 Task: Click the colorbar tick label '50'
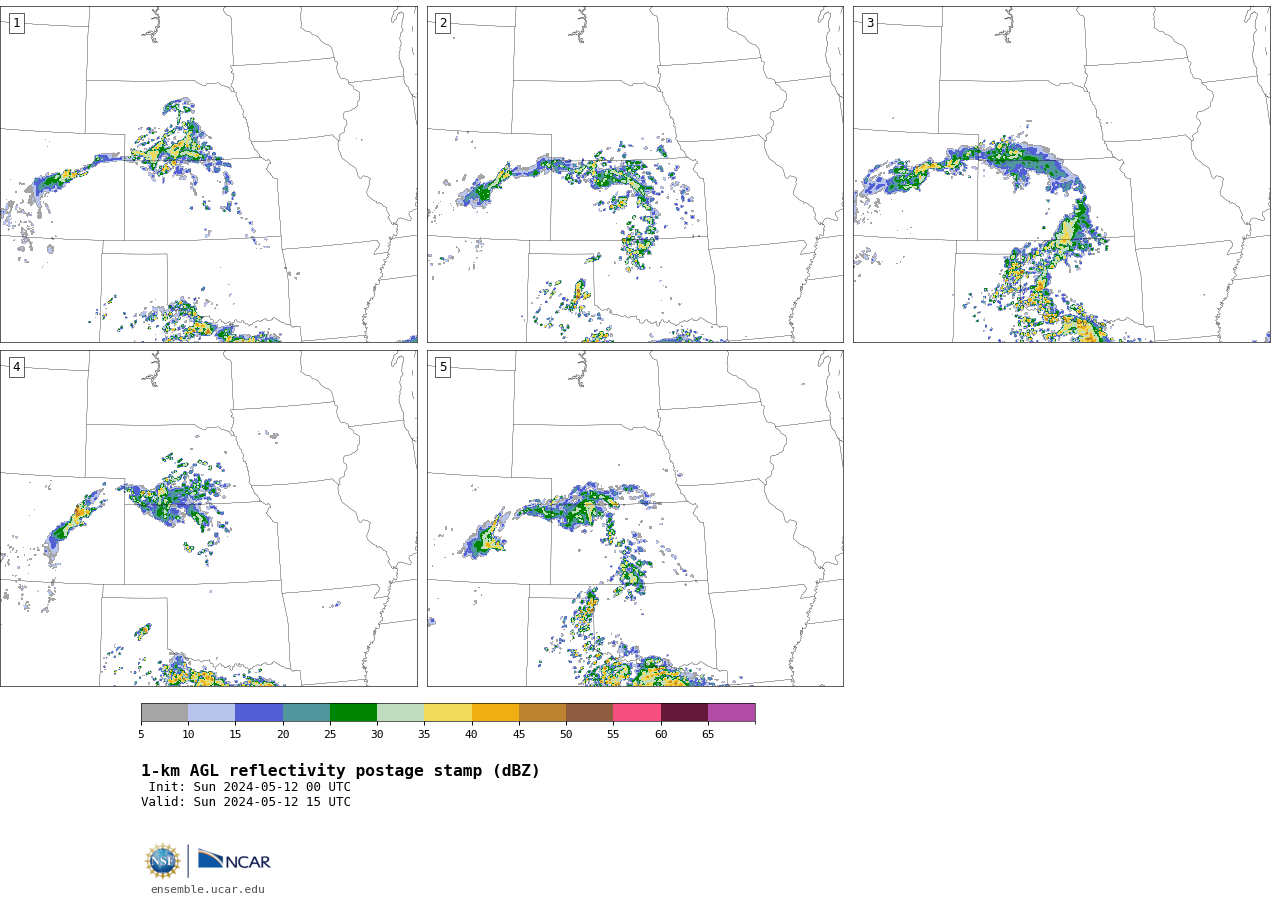[566, 735]
